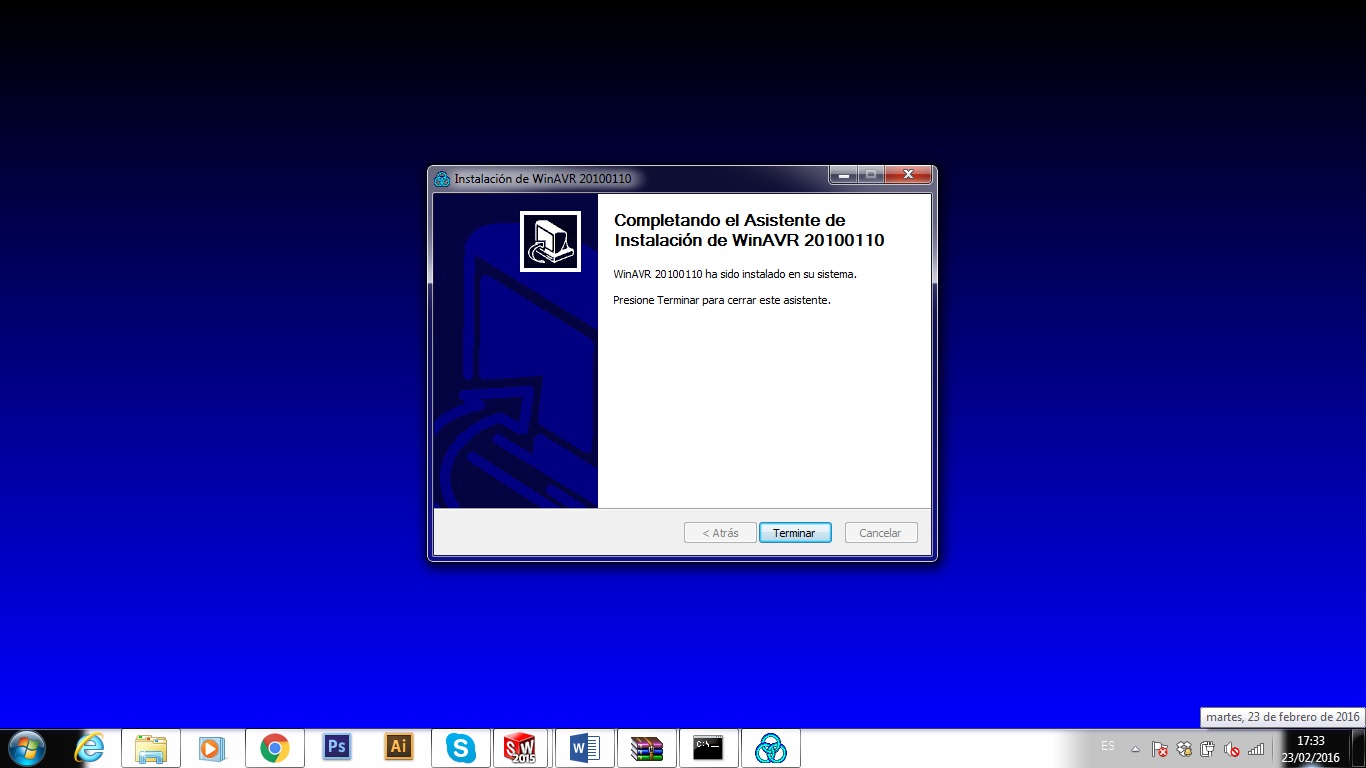Open Action Center flag icon in tray
The height and width of the screenshot is (768, 1366).
pyautogui.click(x=1160, y=749)
